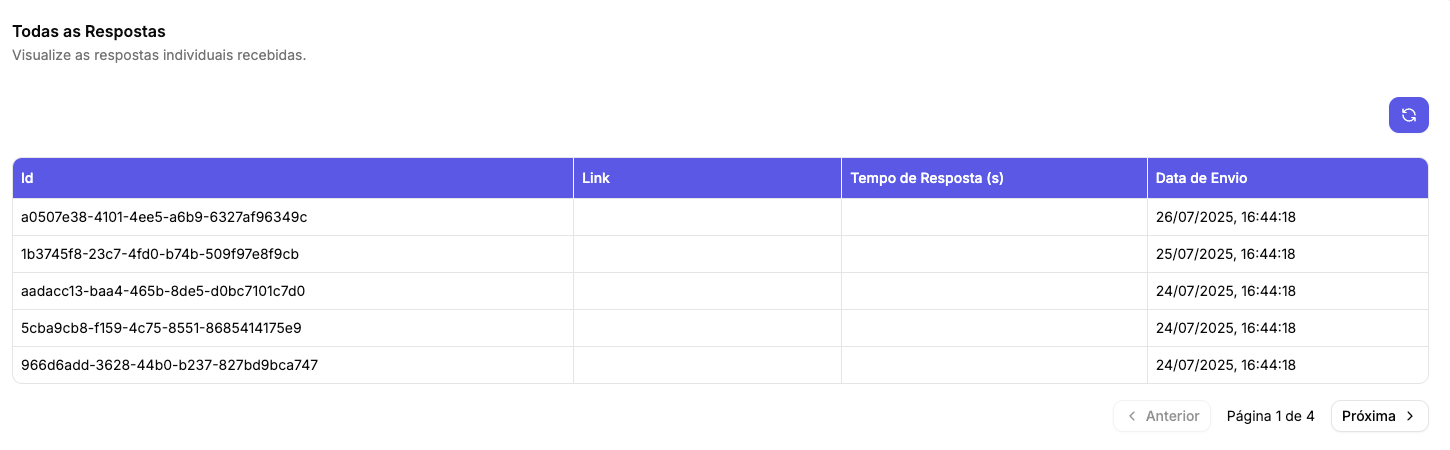The image size is (1450, 450).
Task: Click the Tempo de Resposta (s) header
Action: [x=926, y=178]
